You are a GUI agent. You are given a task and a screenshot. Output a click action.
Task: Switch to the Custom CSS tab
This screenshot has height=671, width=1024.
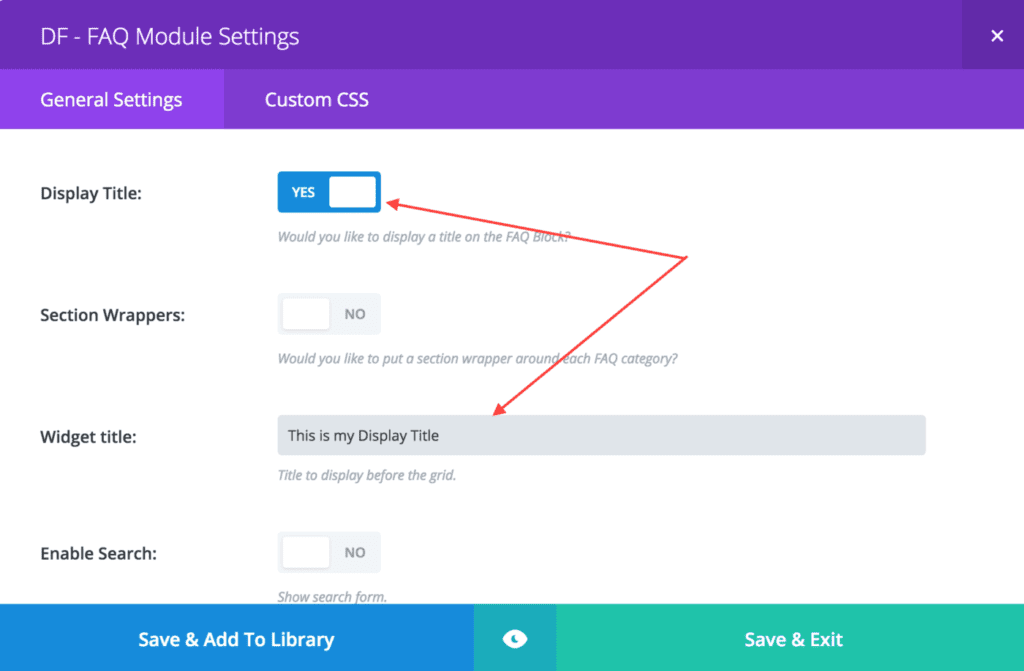(x=317, y=99)
